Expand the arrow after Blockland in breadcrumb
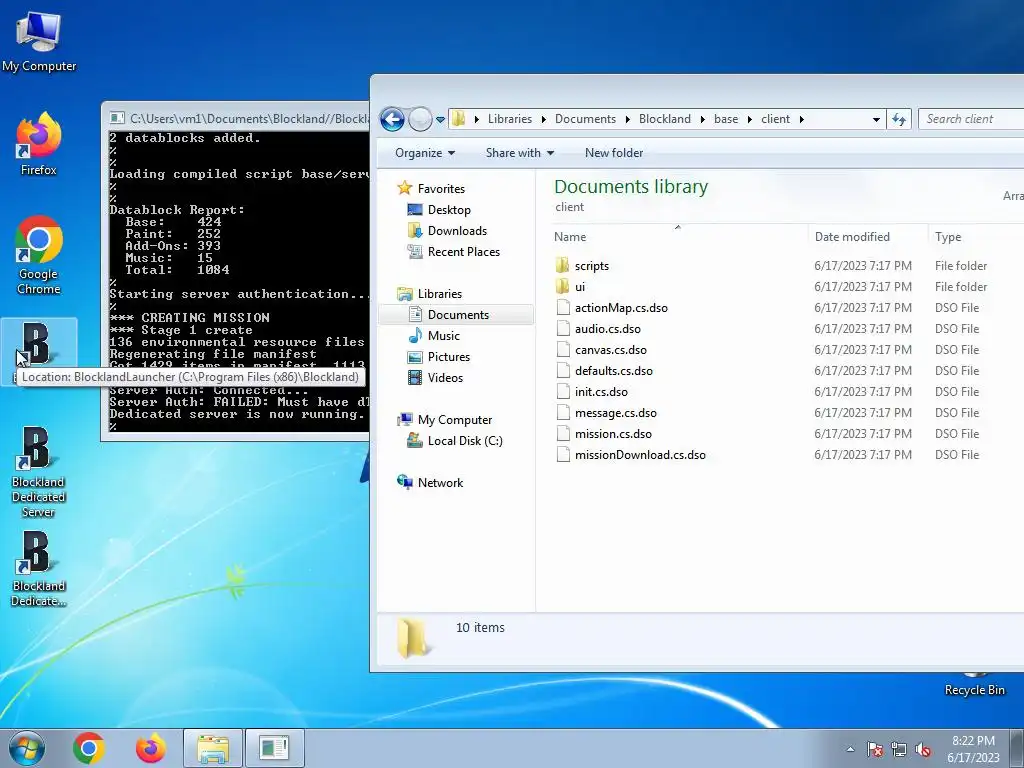1024x768 pixels. click(x=703, y=120)
